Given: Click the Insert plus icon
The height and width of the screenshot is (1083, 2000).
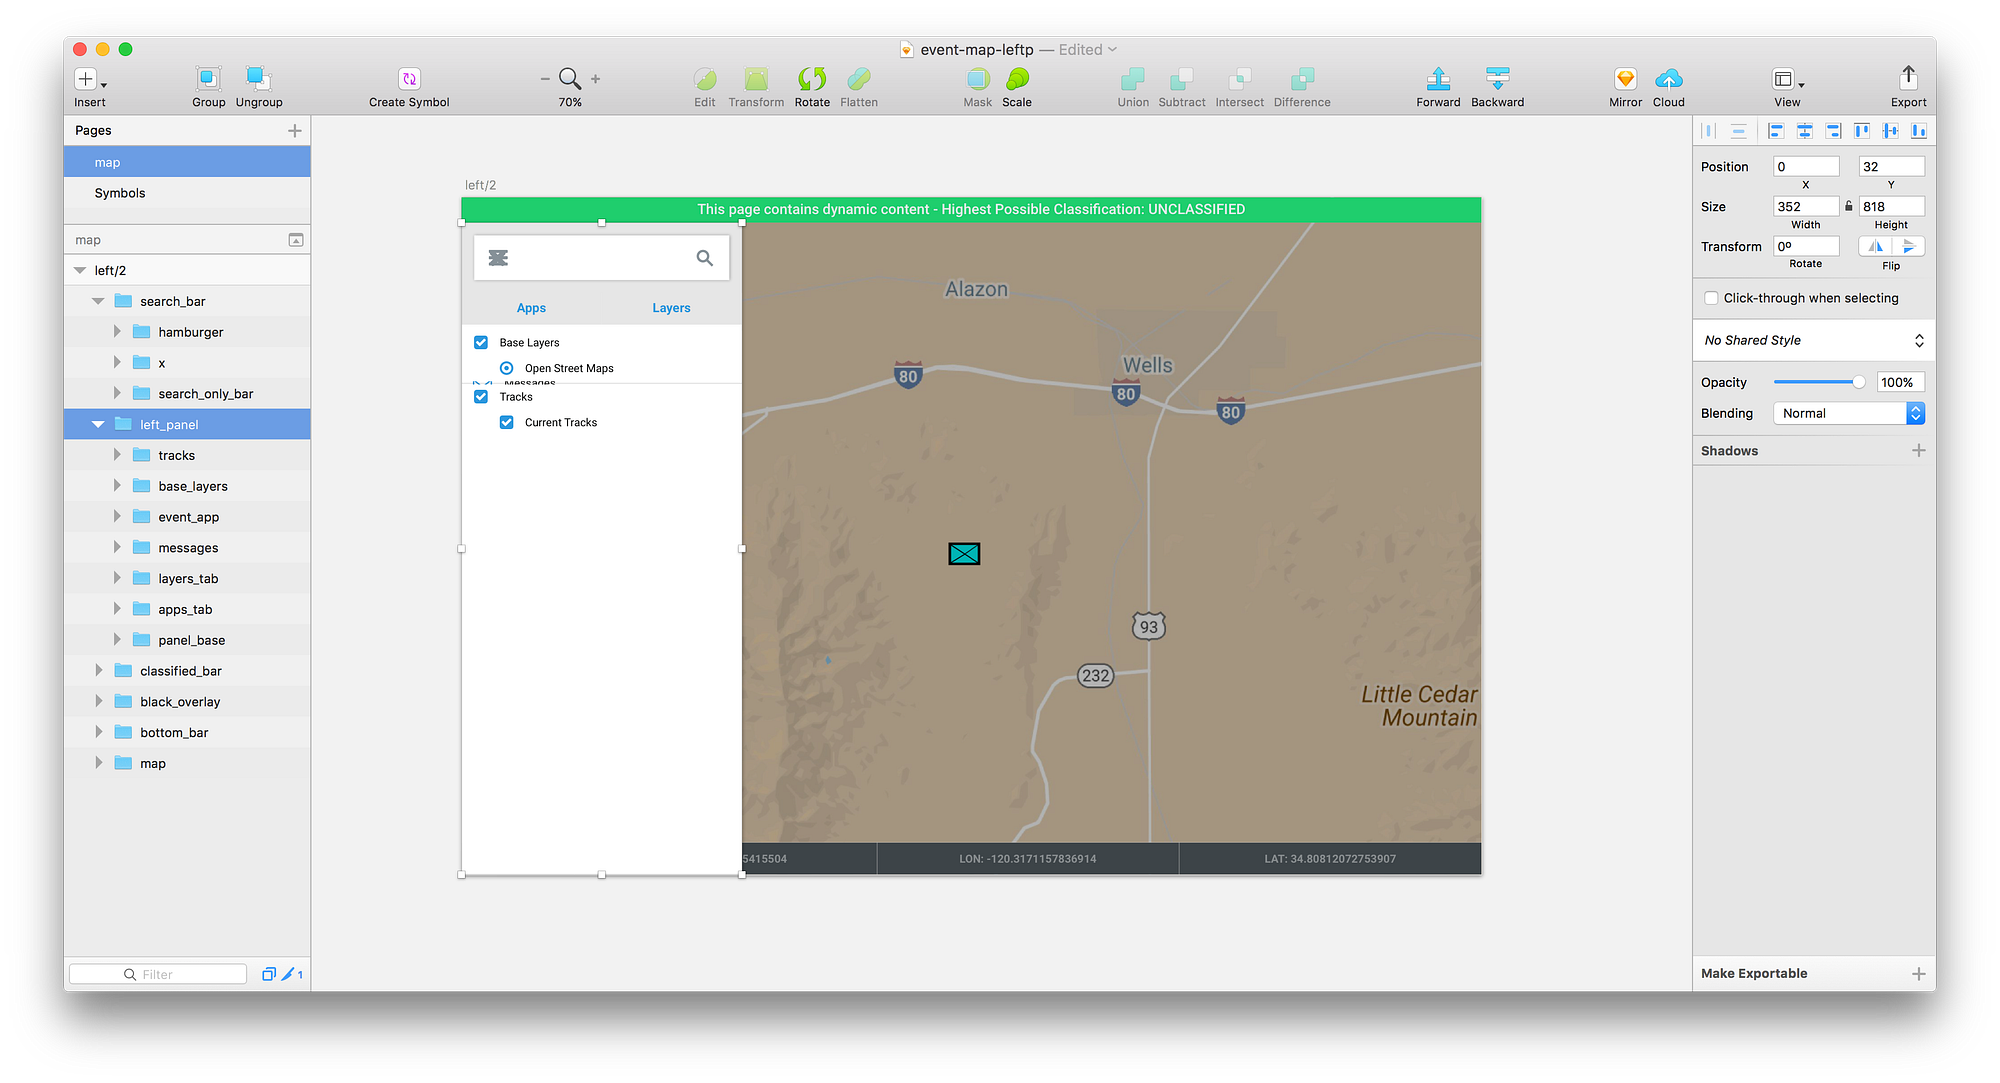Looking at the screenshot, I should [x=86, y=79].
